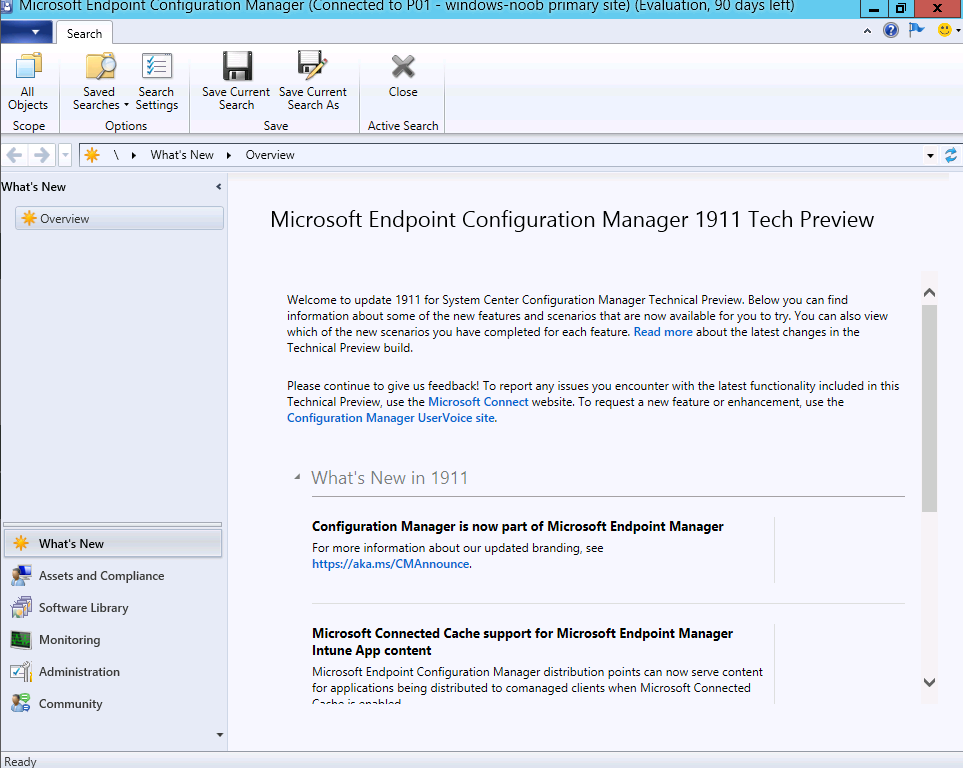Expand the root backslash breadcrumb arrow
This screenshot has width=963, height=768.
coord(133,155)
